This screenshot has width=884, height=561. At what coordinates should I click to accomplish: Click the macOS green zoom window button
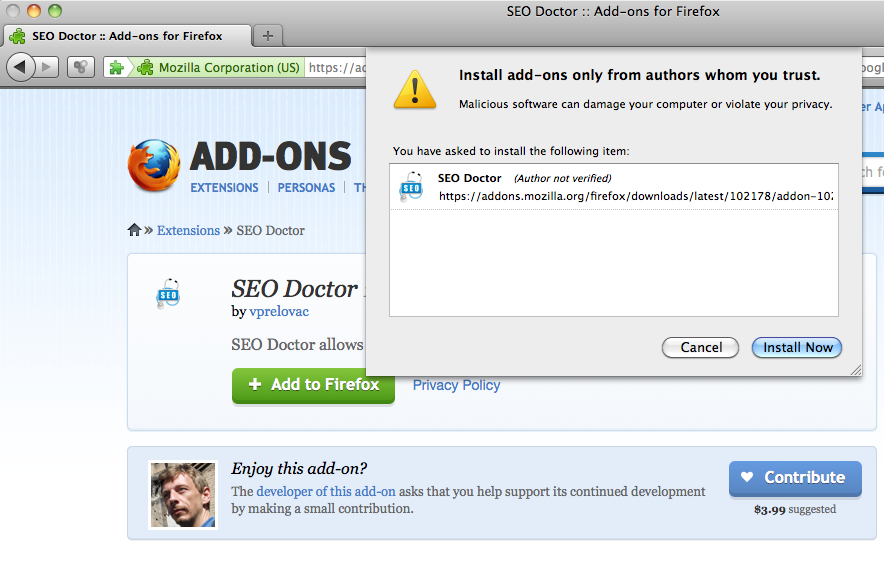pos(55,11)
